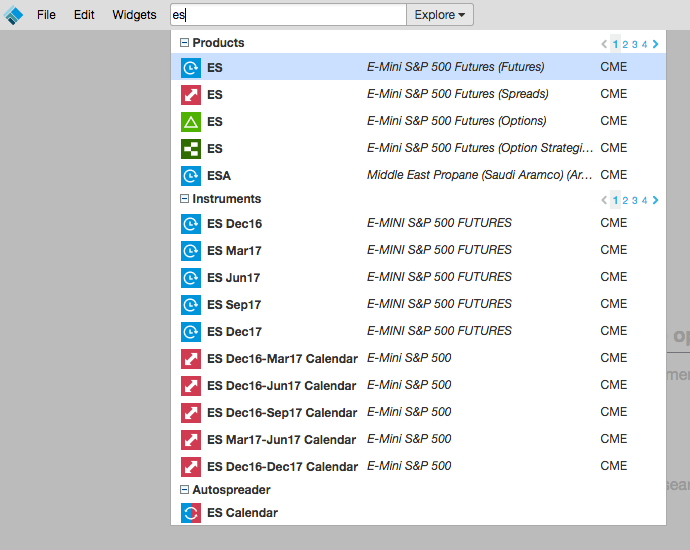Collapse the Products section
Image resolution: width=690 pixels, height=550 pixels.
pos(184,43)
